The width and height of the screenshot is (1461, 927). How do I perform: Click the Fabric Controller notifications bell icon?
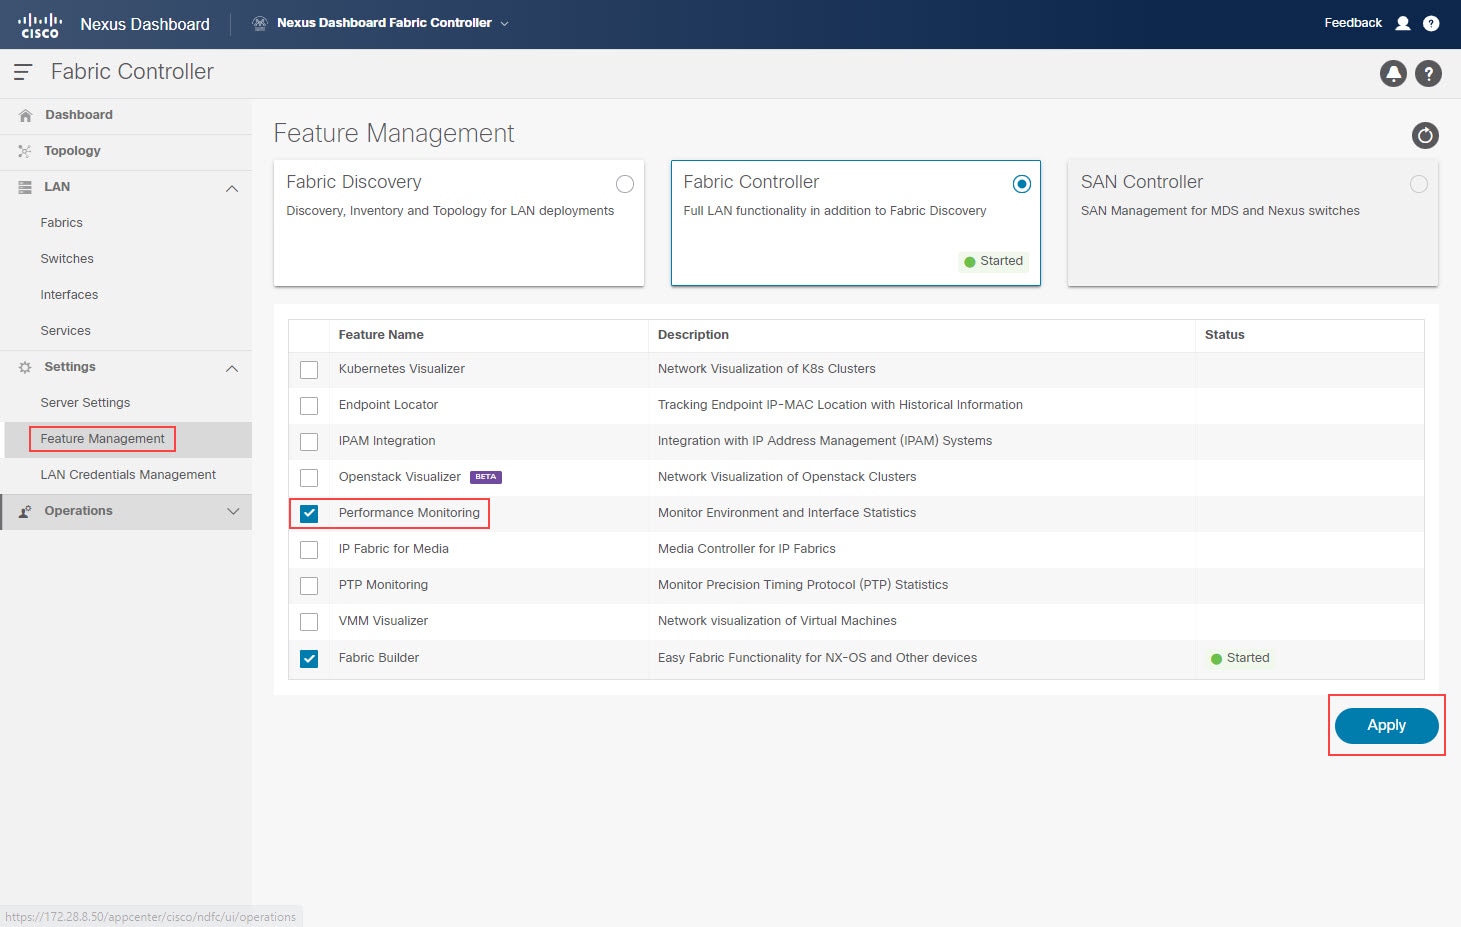tap(1393, 73)
